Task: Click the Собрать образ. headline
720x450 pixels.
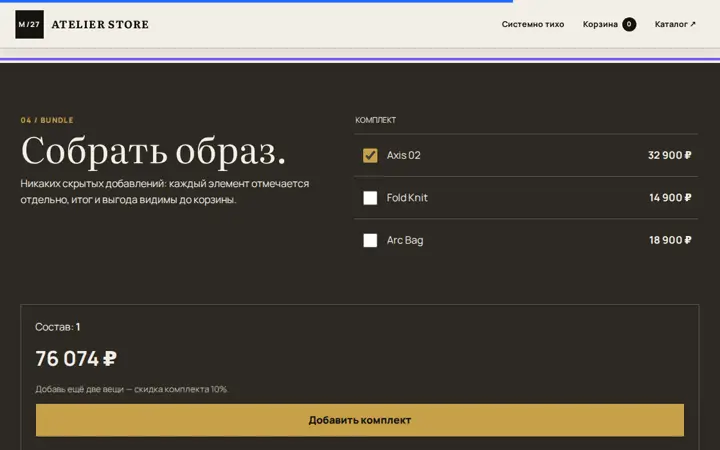Action: 153,152
